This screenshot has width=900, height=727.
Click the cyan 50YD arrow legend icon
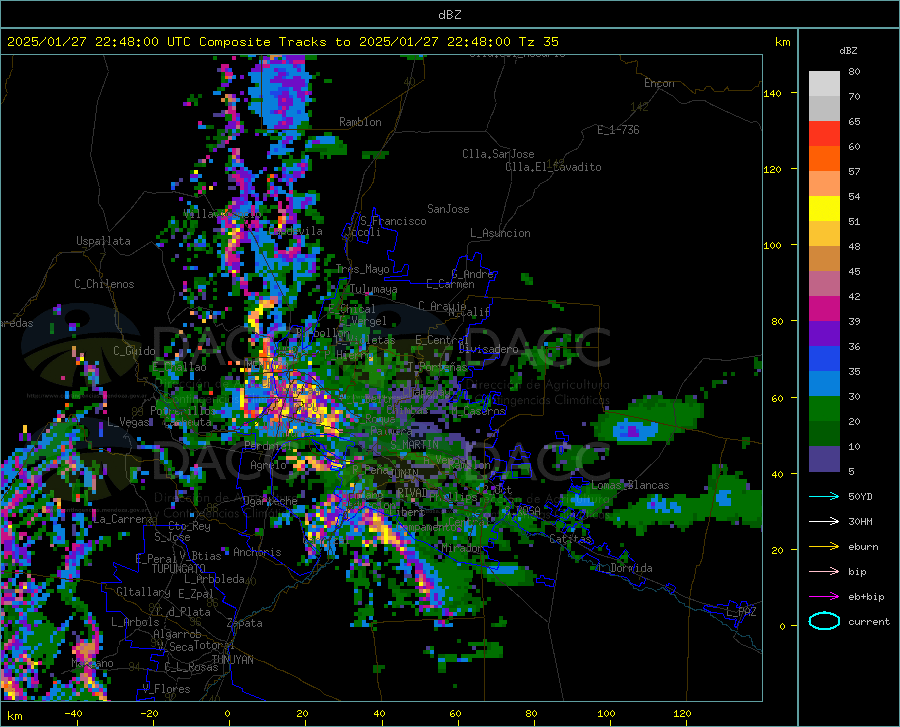824,496
